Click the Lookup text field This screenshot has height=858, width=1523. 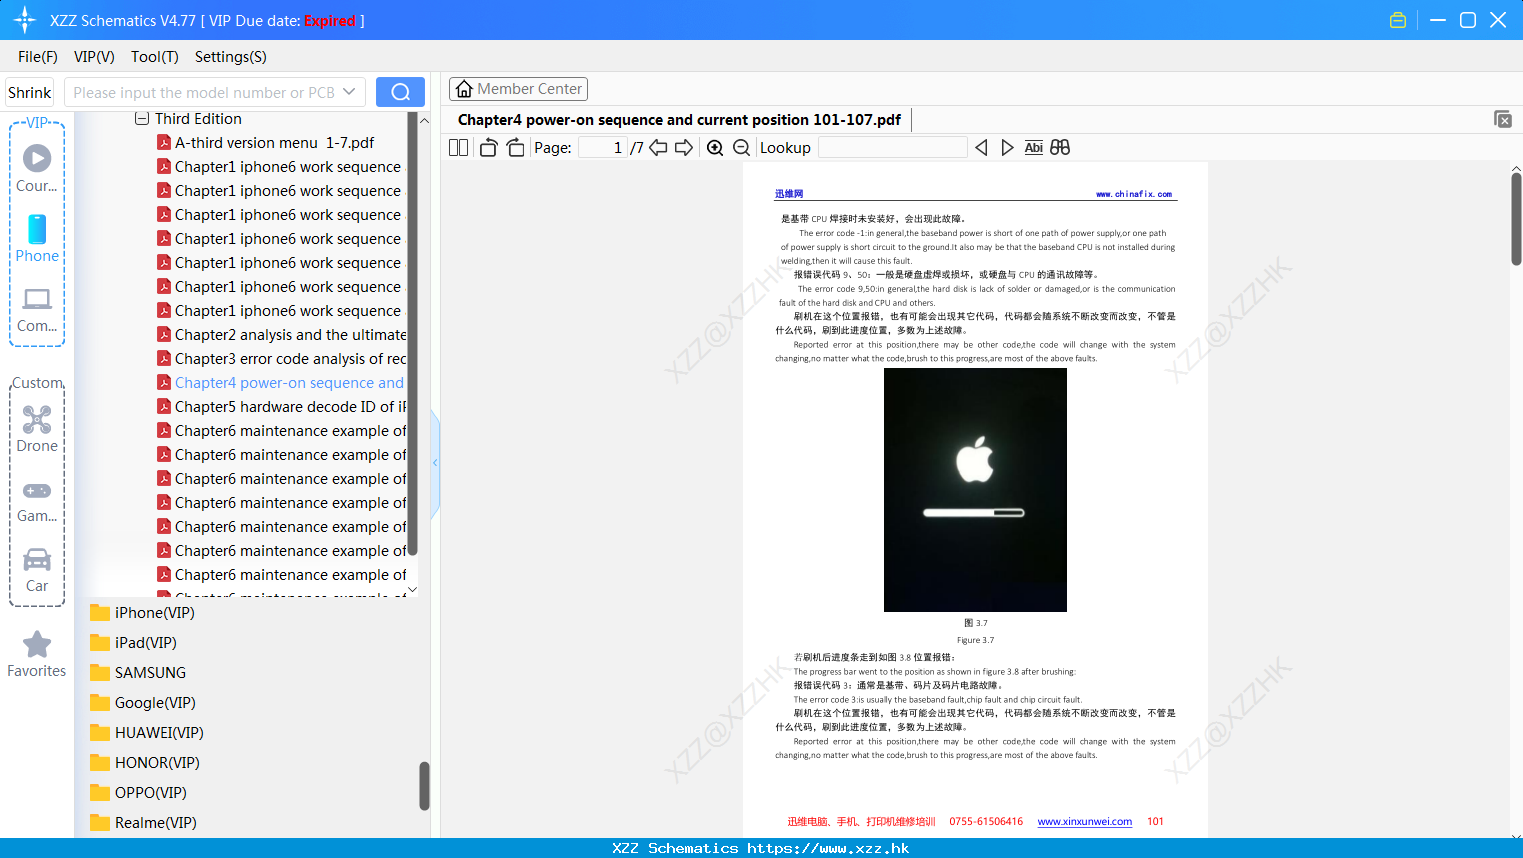(x=893, y=148)
